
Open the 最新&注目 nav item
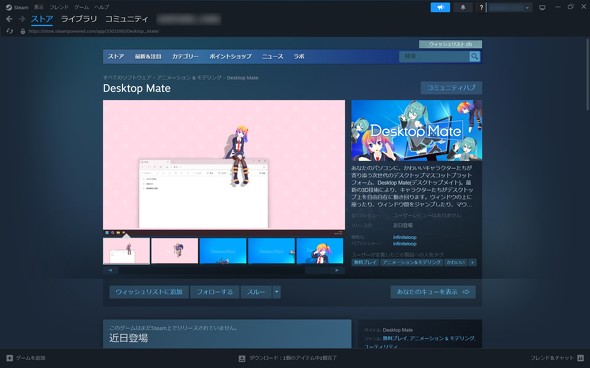(148, 56)
